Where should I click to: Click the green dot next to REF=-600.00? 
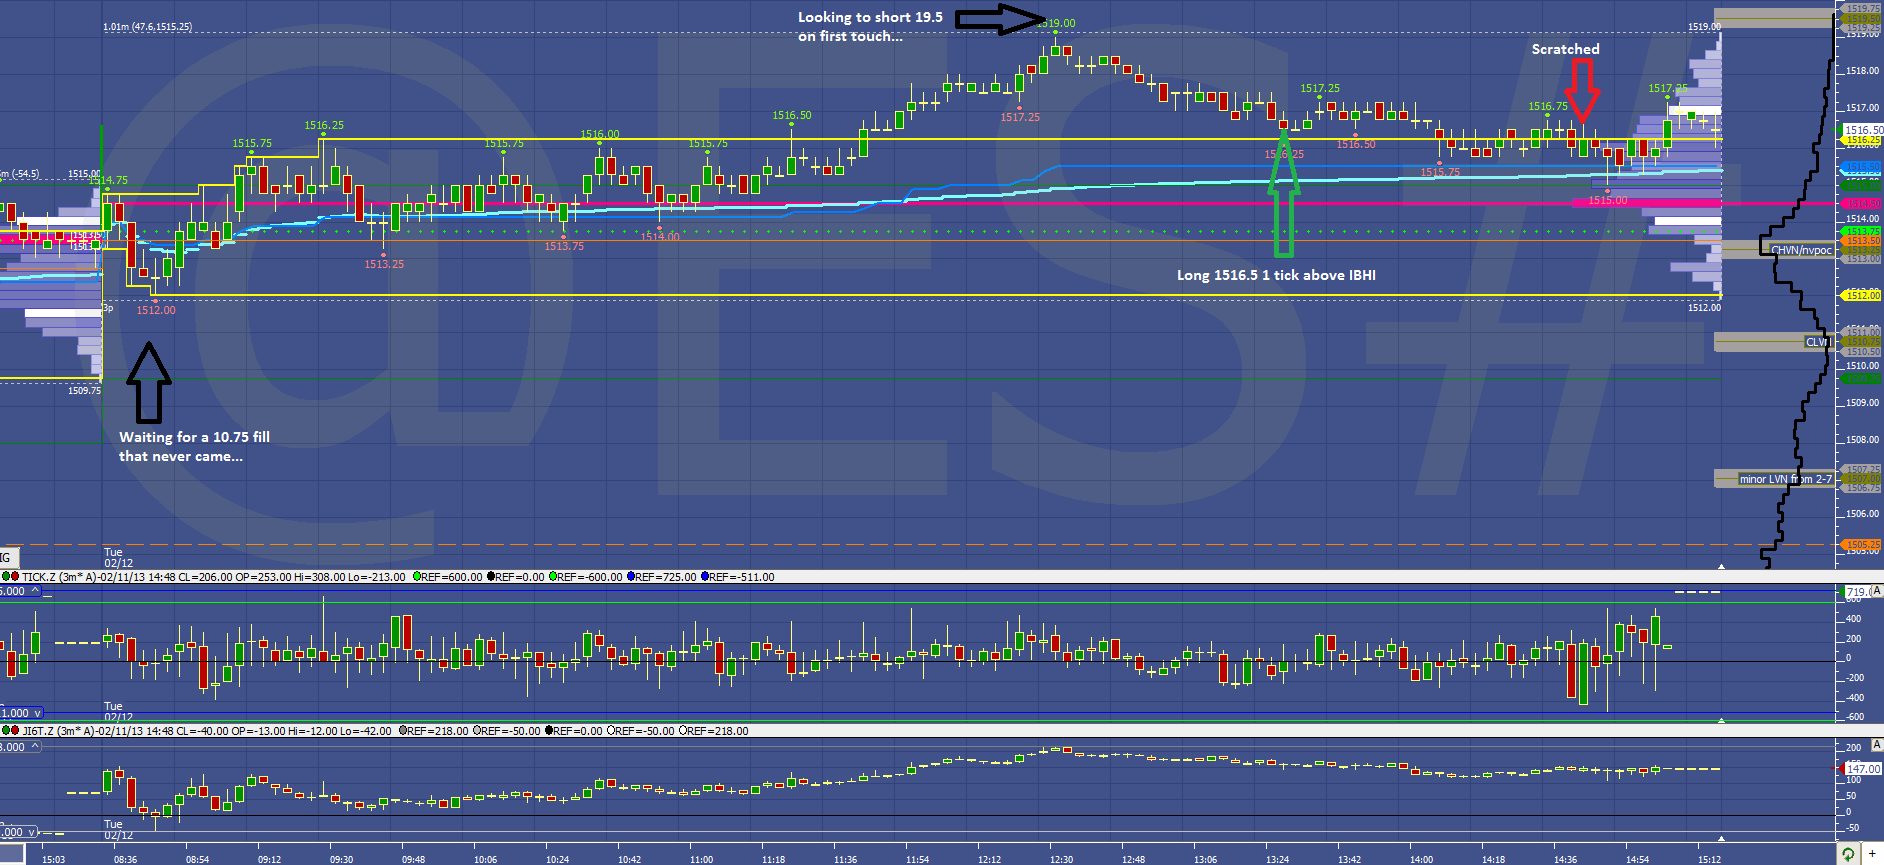pyautogui.click(x=552, y=577)
